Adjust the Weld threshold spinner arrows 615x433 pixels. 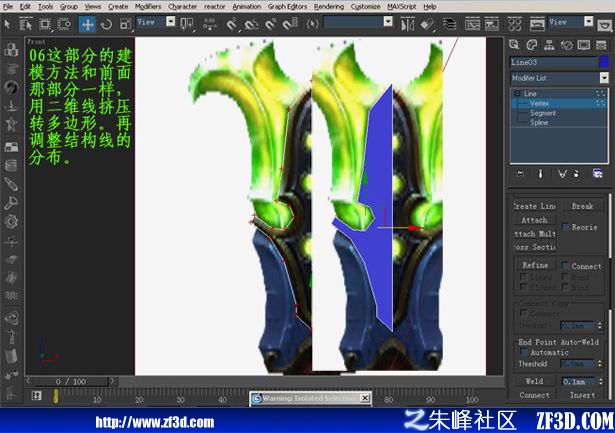pos(600,381)
